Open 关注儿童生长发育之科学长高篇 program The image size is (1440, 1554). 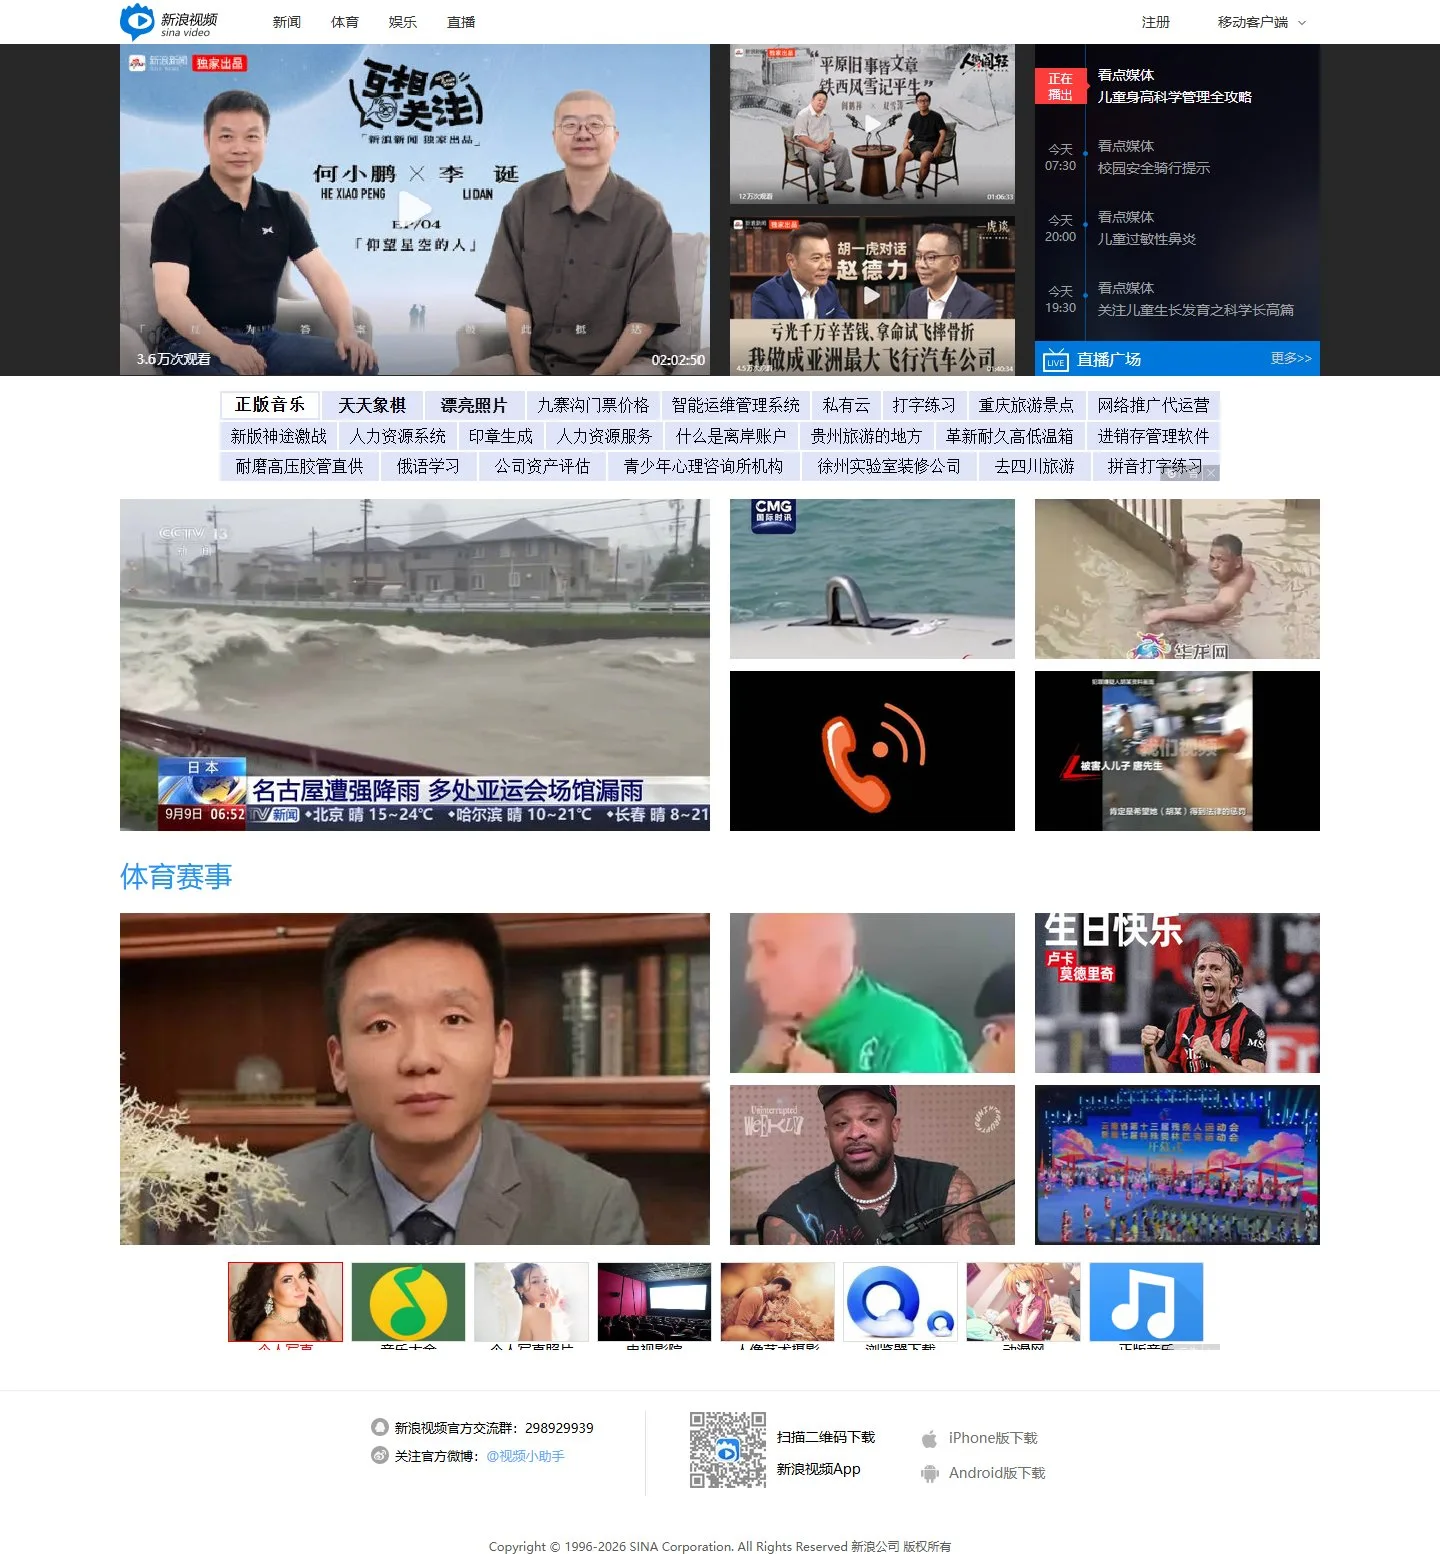[x=1195, y=310]
